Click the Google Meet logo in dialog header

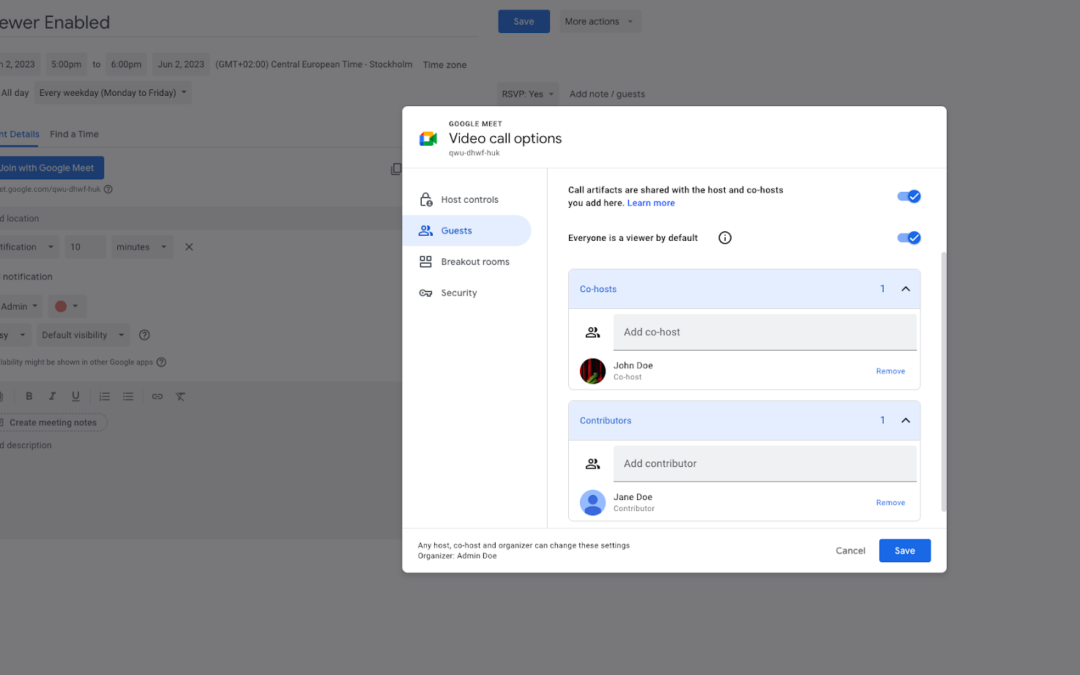pos(428,138)
